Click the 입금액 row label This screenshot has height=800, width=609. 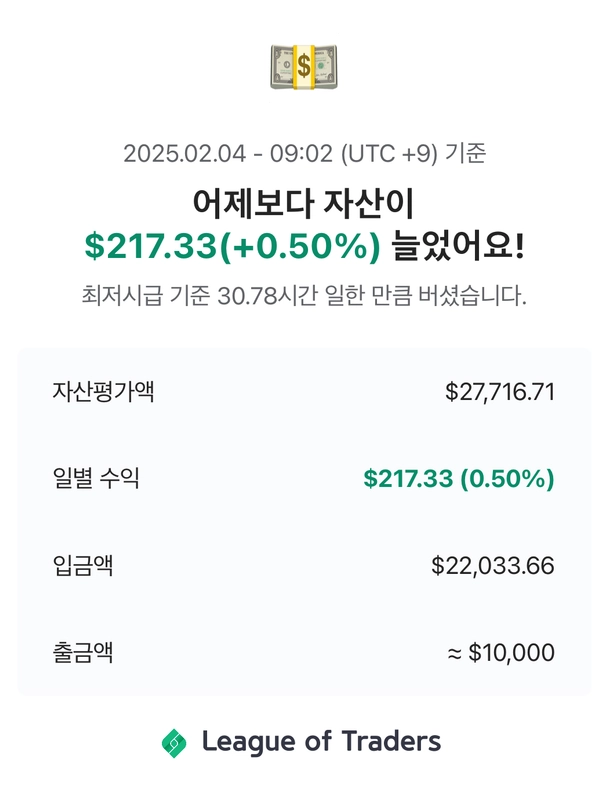[x=83, y=565]
